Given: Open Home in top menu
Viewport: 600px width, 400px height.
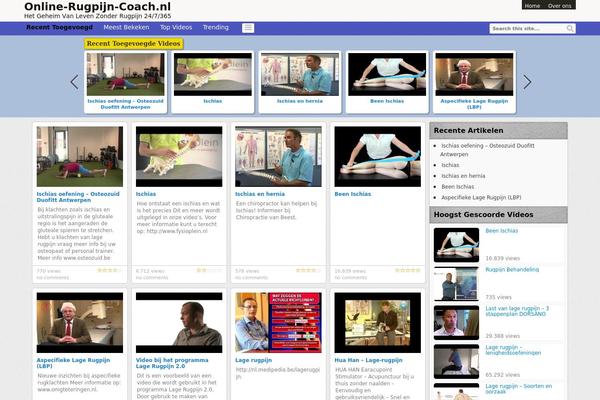Looking at the screenshot, I should pyautogui.click(x=532, y=6).
